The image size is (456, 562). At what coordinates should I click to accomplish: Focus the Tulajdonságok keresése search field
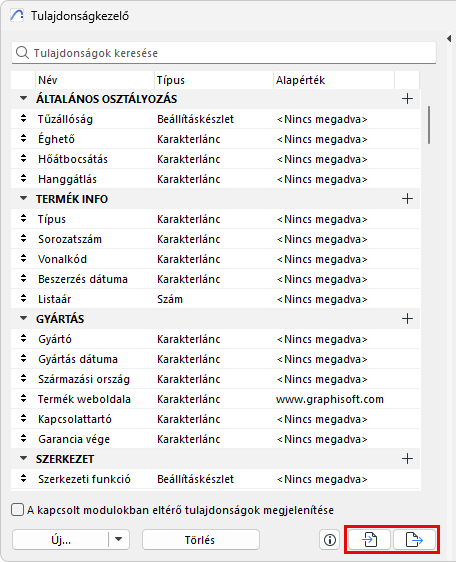tap(224, 53)
